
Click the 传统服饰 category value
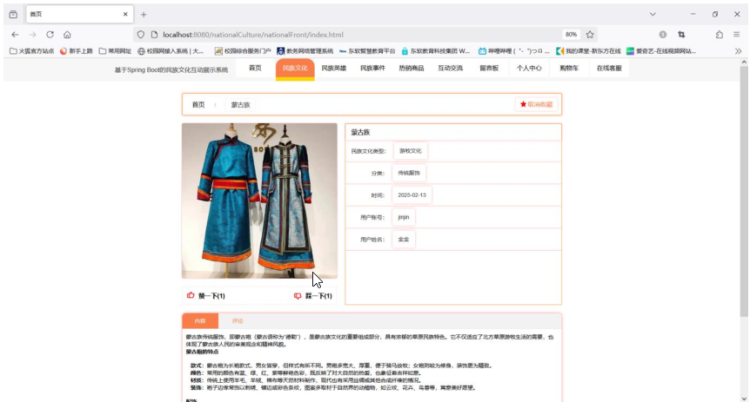pos(409,173)
